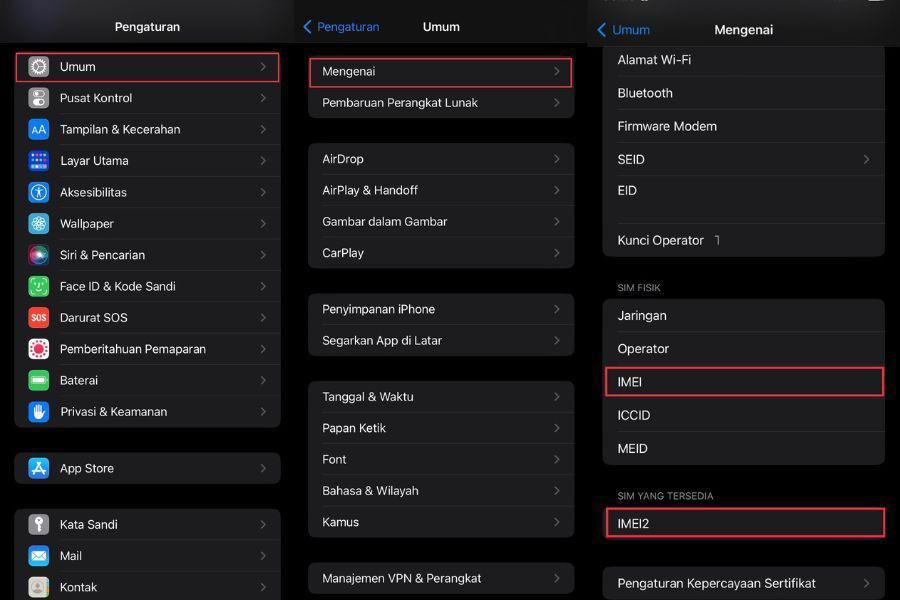Select the ICCID row
The image size is (900, 600).
click(x=743, y=415)
